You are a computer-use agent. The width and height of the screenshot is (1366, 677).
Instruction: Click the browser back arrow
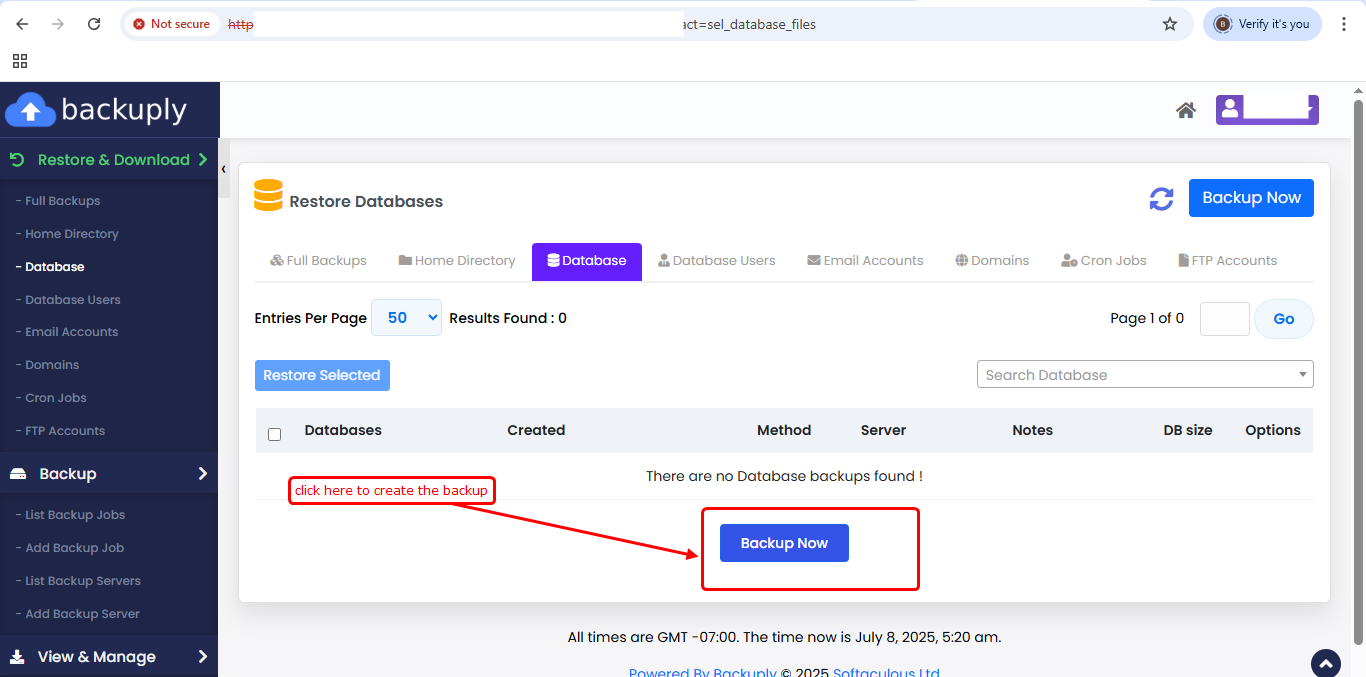[22, 24]
